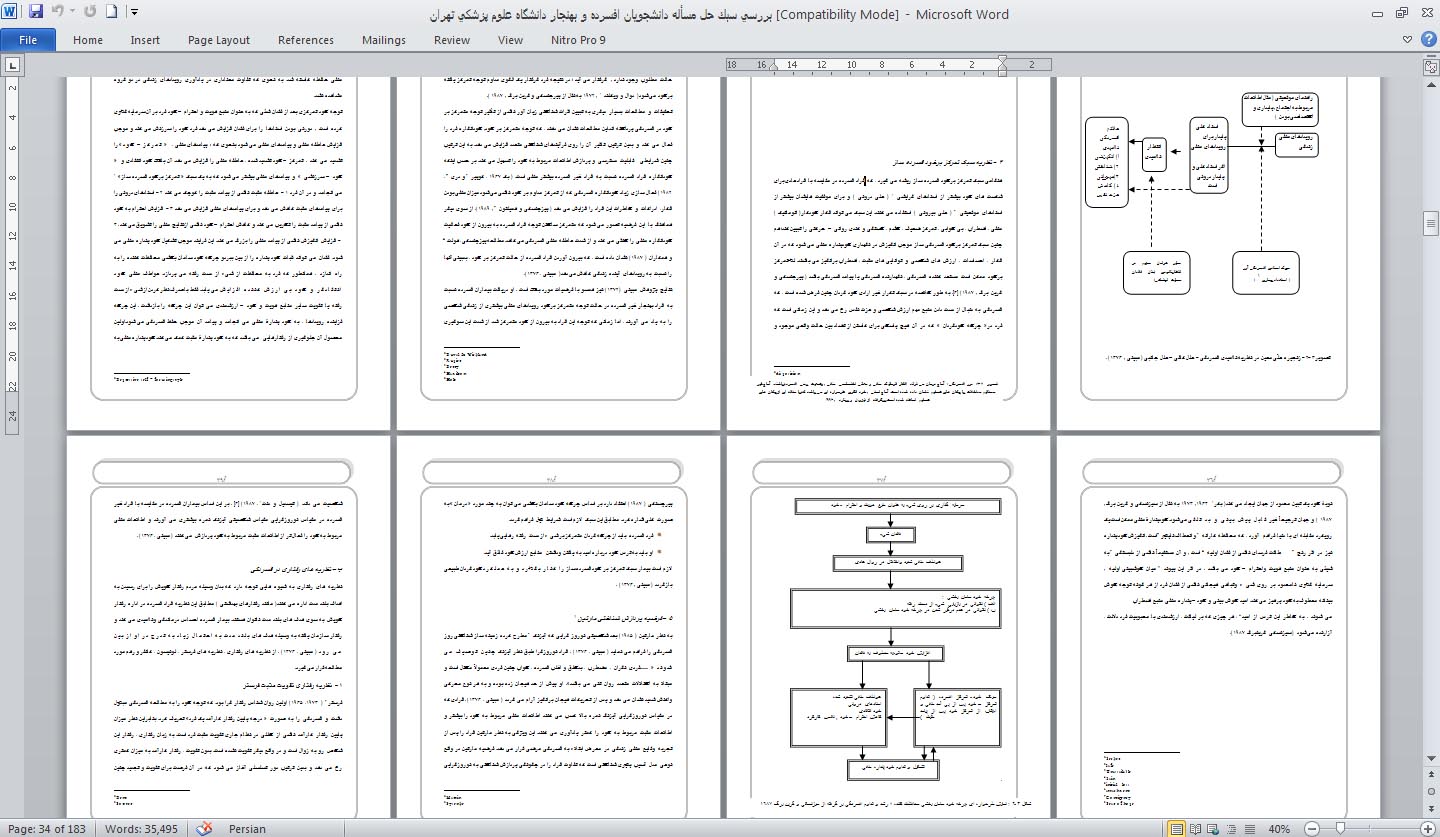
Task: Click the Words: 35,495 word count button
Action: pos(142,828)
